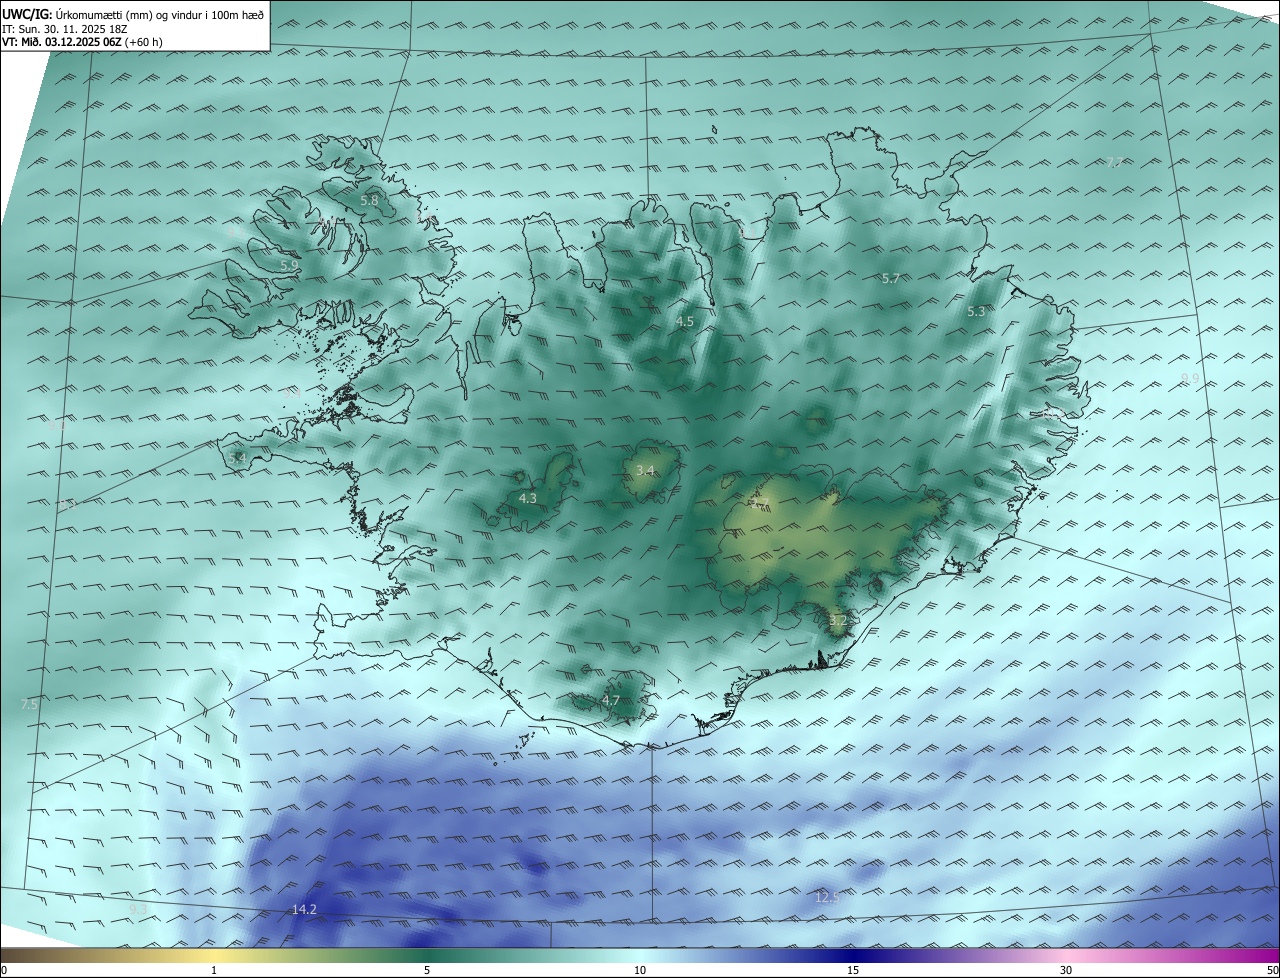Click the '30' label on the color scale
The height and width of the screenshot is (978, 1280).
point(1066,970)
